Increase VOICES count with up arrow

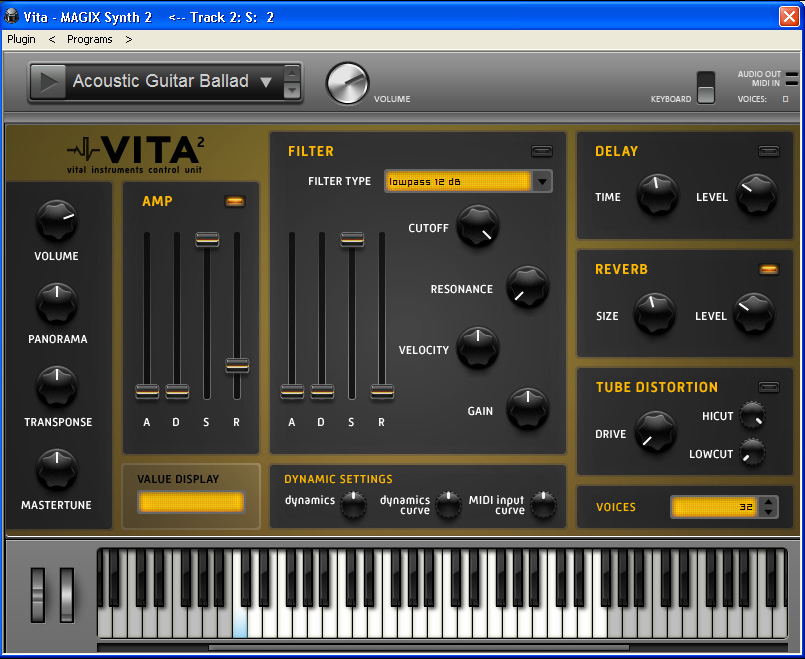(768, 502)
